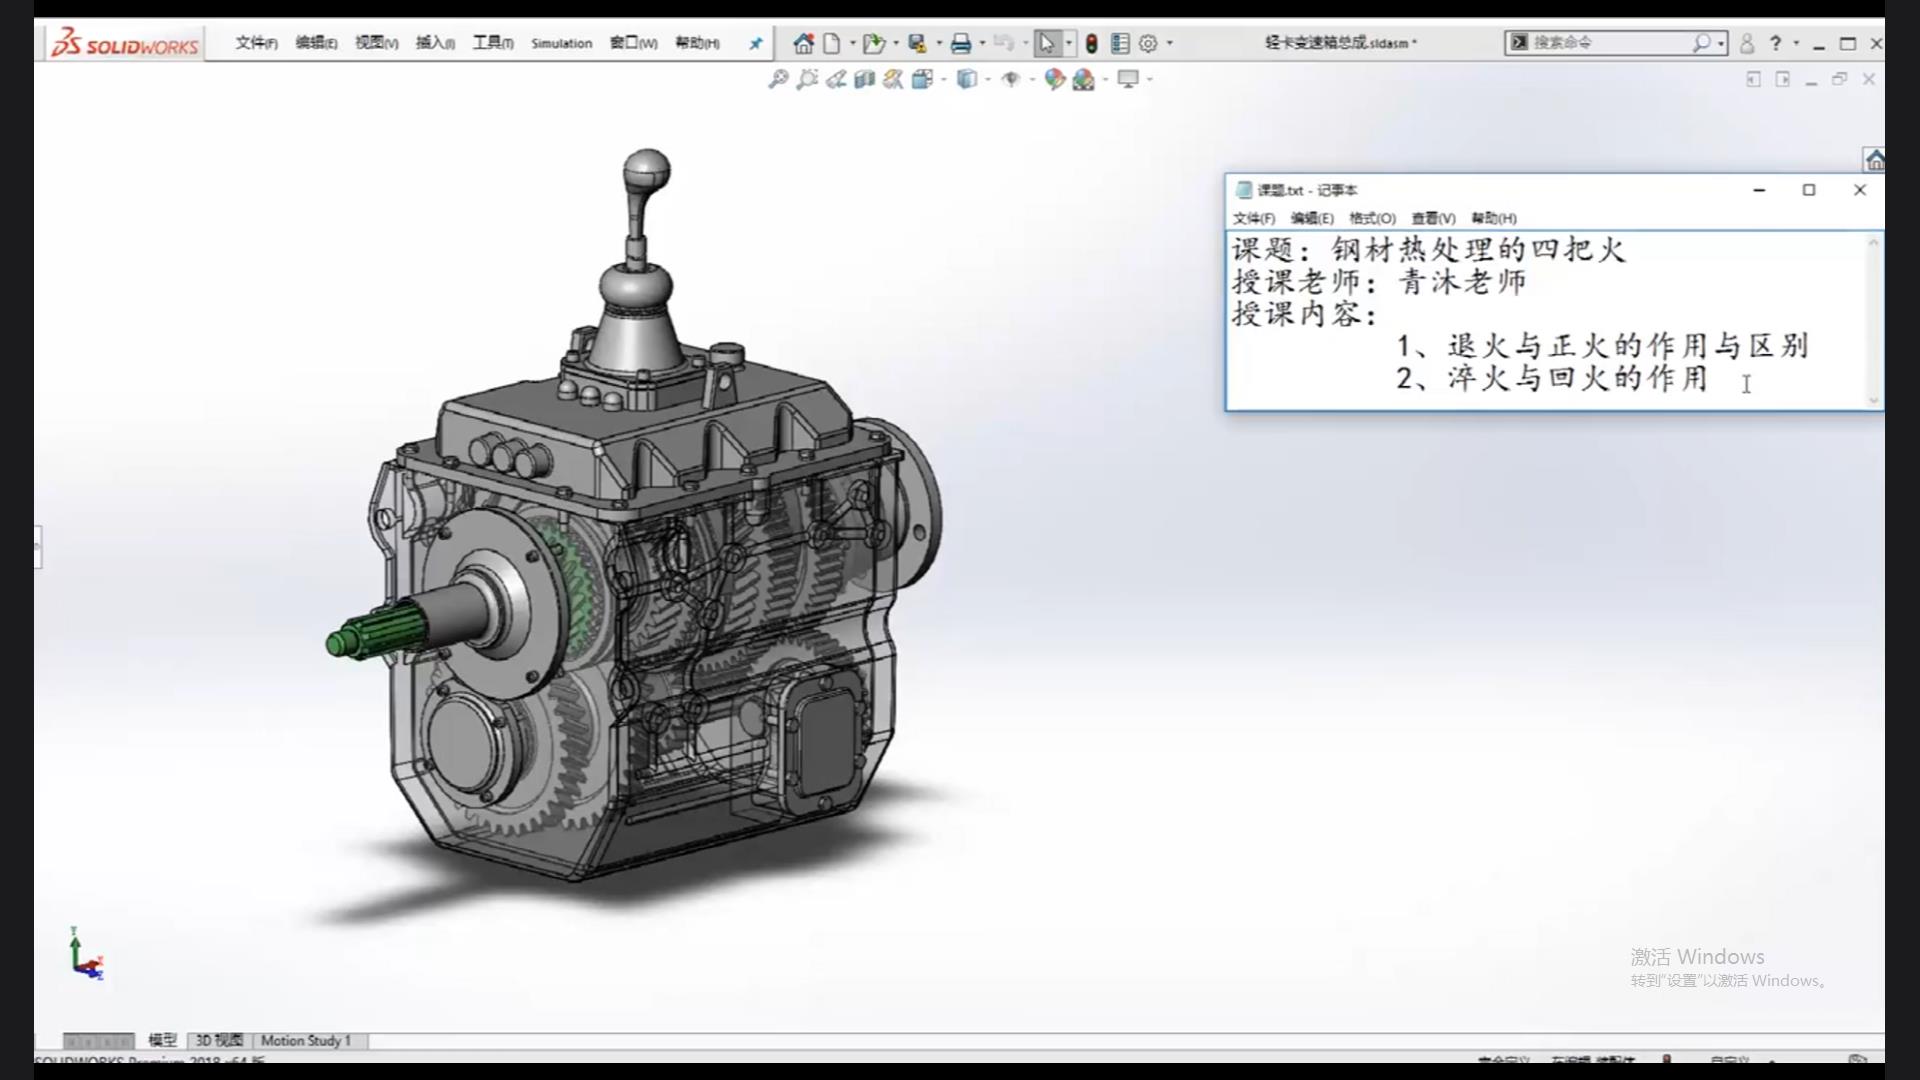
Task: Open SolidWorks Help question mark
Action: pos(1775,43)
